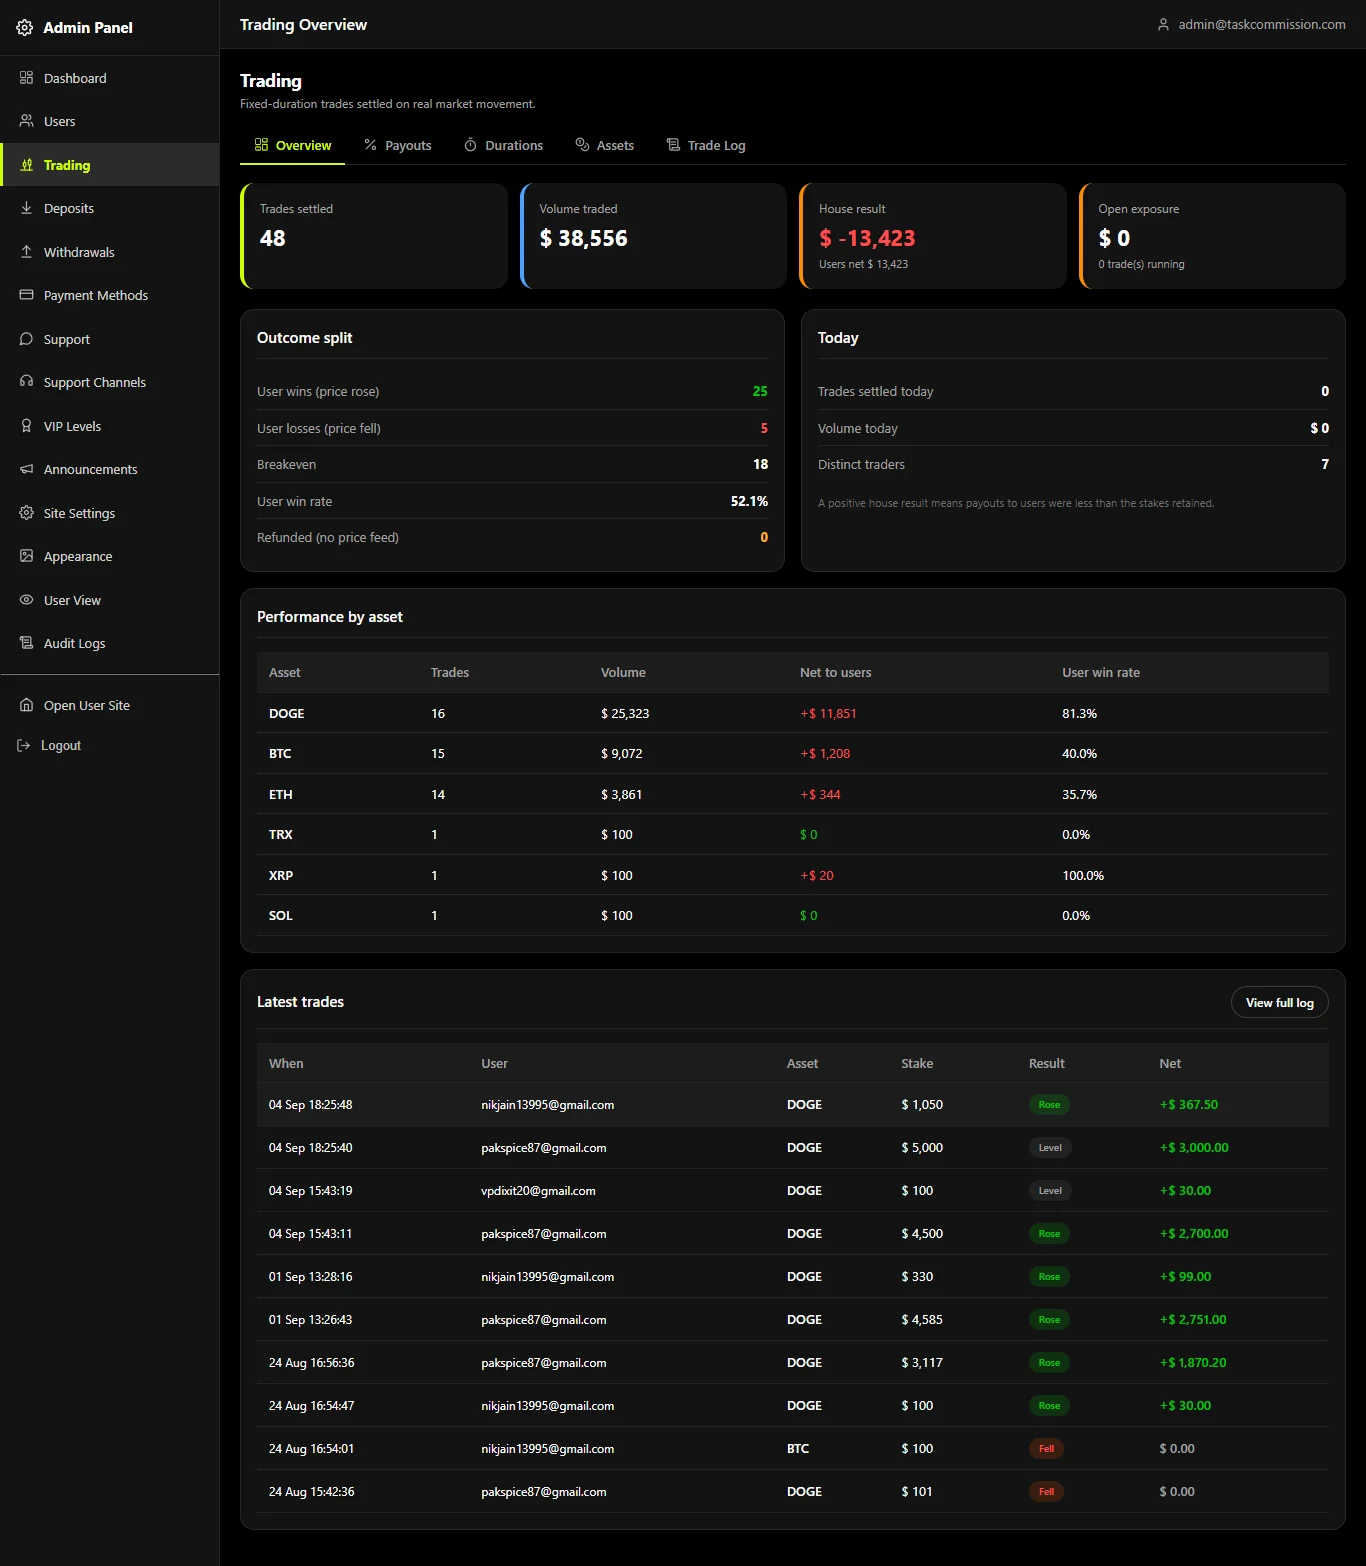Click the Fell badge on 24 Aug 16:54:01 trade
The image size is (1366, 1566).
click(1046, 1449)
